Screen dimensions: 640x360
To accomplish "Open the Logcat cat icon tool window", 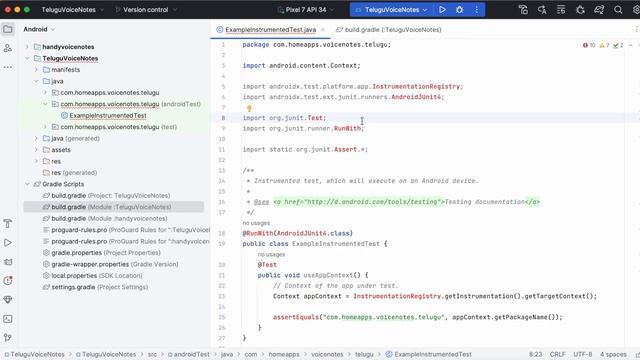I will [8, 262].
